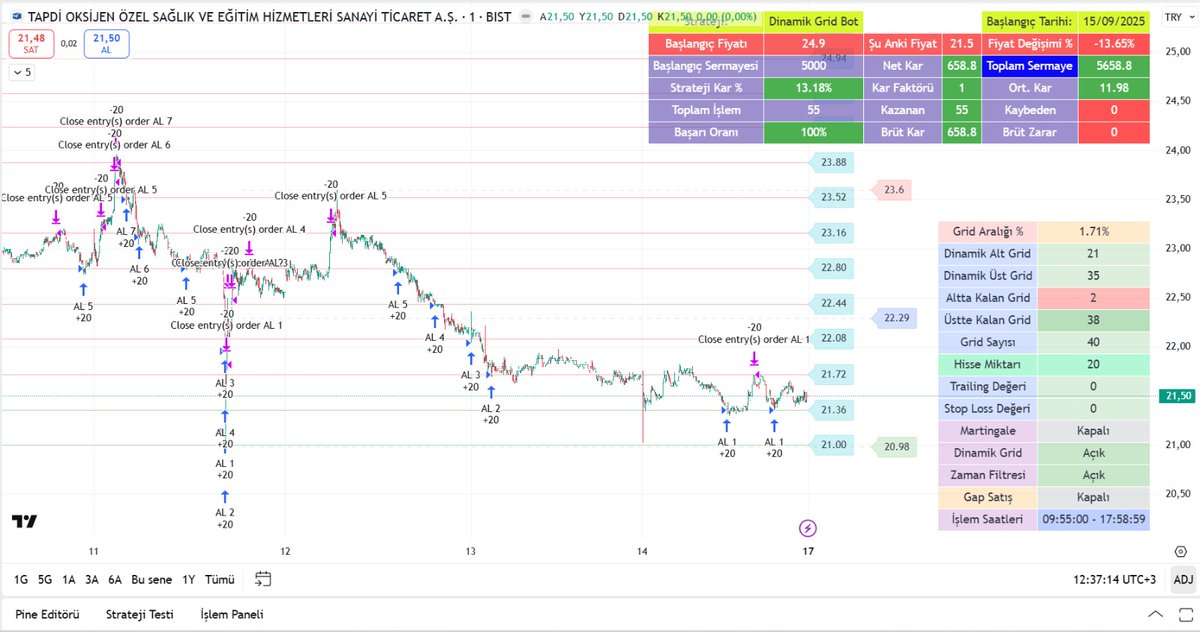This screenshot has width=1200, height=632.
Task: Click the Dinamik Grid Bot strategy cell
Action: tap(813, 22)
